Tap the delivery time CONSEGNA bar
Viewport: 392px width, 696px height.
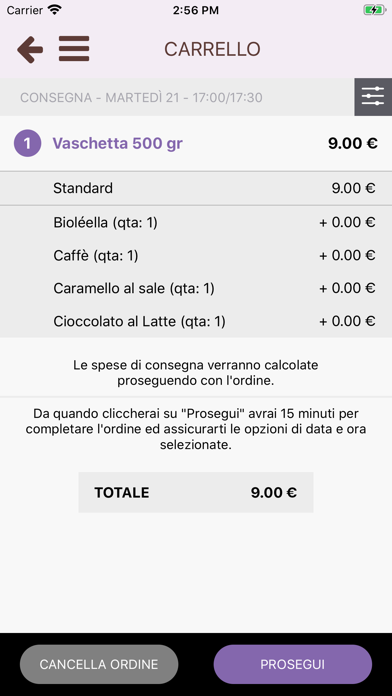177,97
